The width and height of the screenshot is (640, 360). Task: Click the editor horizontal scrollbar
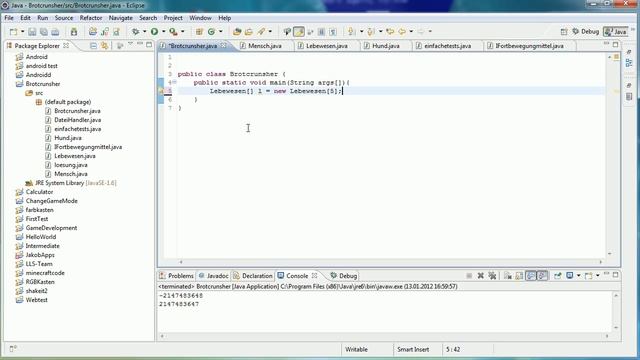(391, 262)
